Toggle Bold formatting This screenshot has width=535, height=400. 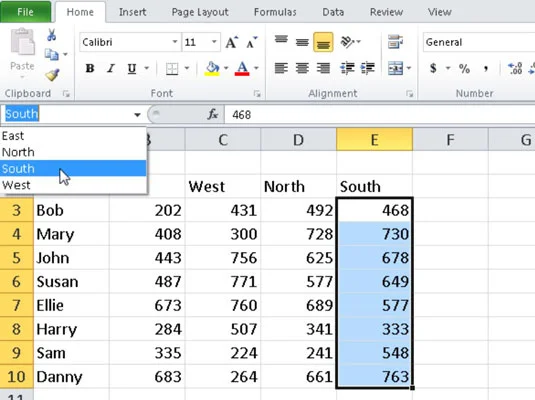[x=90, y=69]
